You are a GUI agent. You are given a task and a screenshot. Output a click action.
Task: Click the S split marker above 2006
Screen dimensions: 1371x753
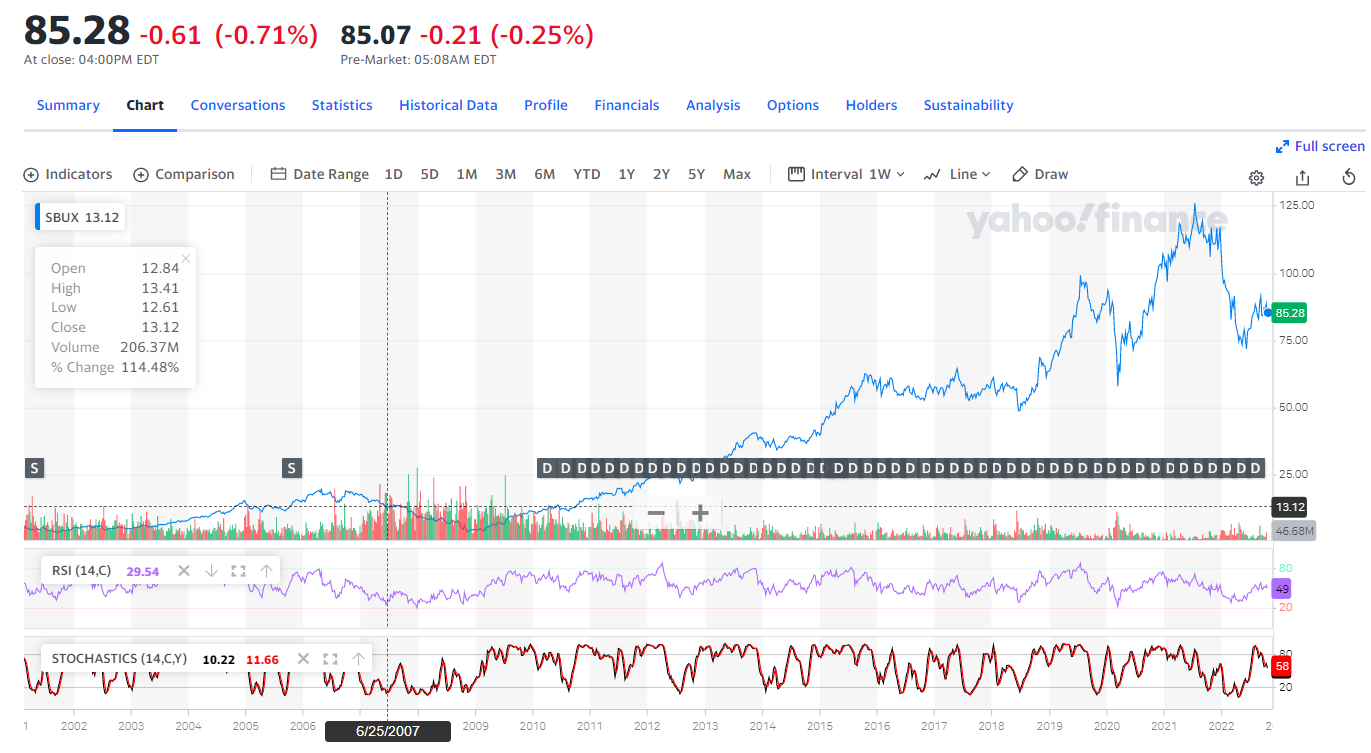click(292, 467)
